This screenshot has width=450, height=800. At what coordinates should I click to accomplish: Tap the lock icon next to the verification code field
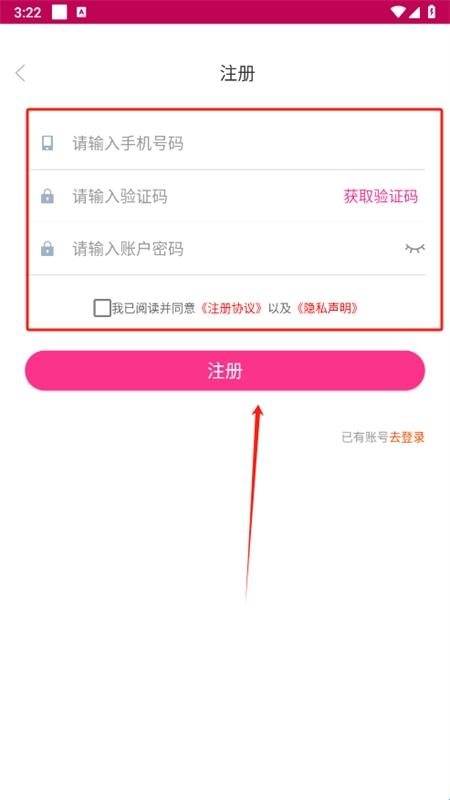tap(47, 196)
